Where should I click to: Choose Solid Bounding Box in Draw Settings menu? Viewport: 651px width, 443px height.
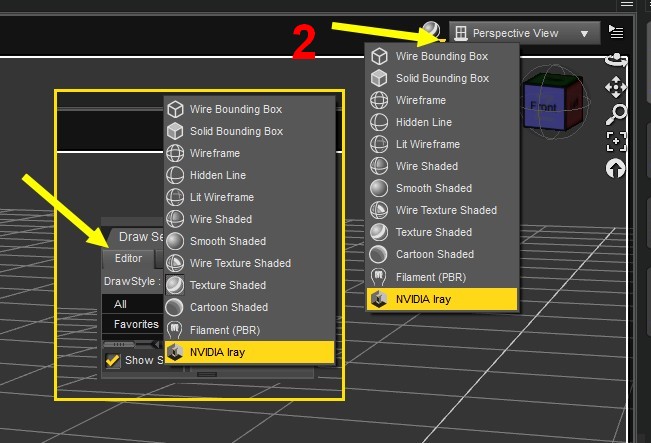point(250,131)
